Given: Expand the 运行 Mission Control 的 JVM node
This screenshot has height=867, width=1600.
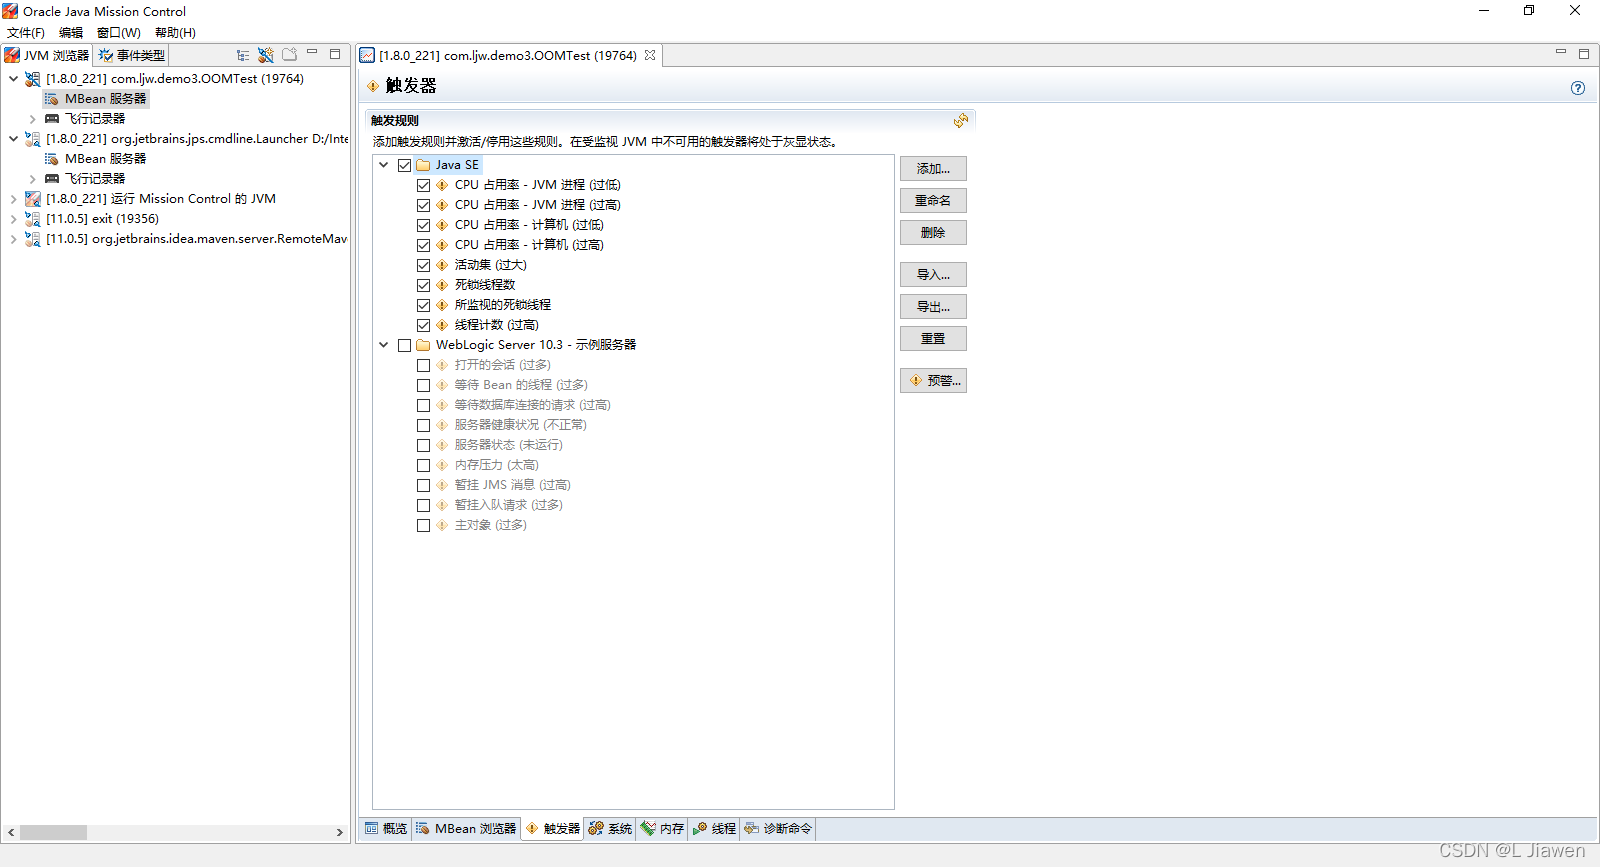Looking at the screenshot, I should (13, 199).
